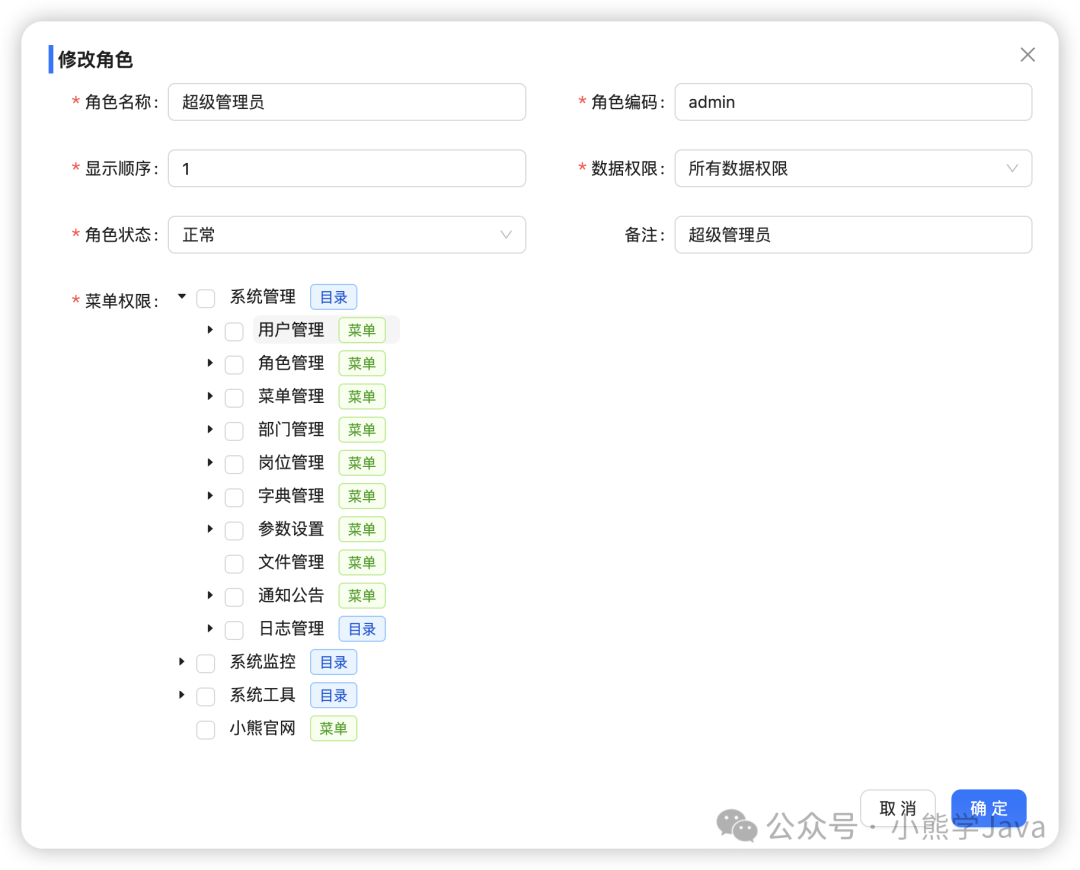
Task: Expand the 角色管理 node
Action: pos(210,363)
